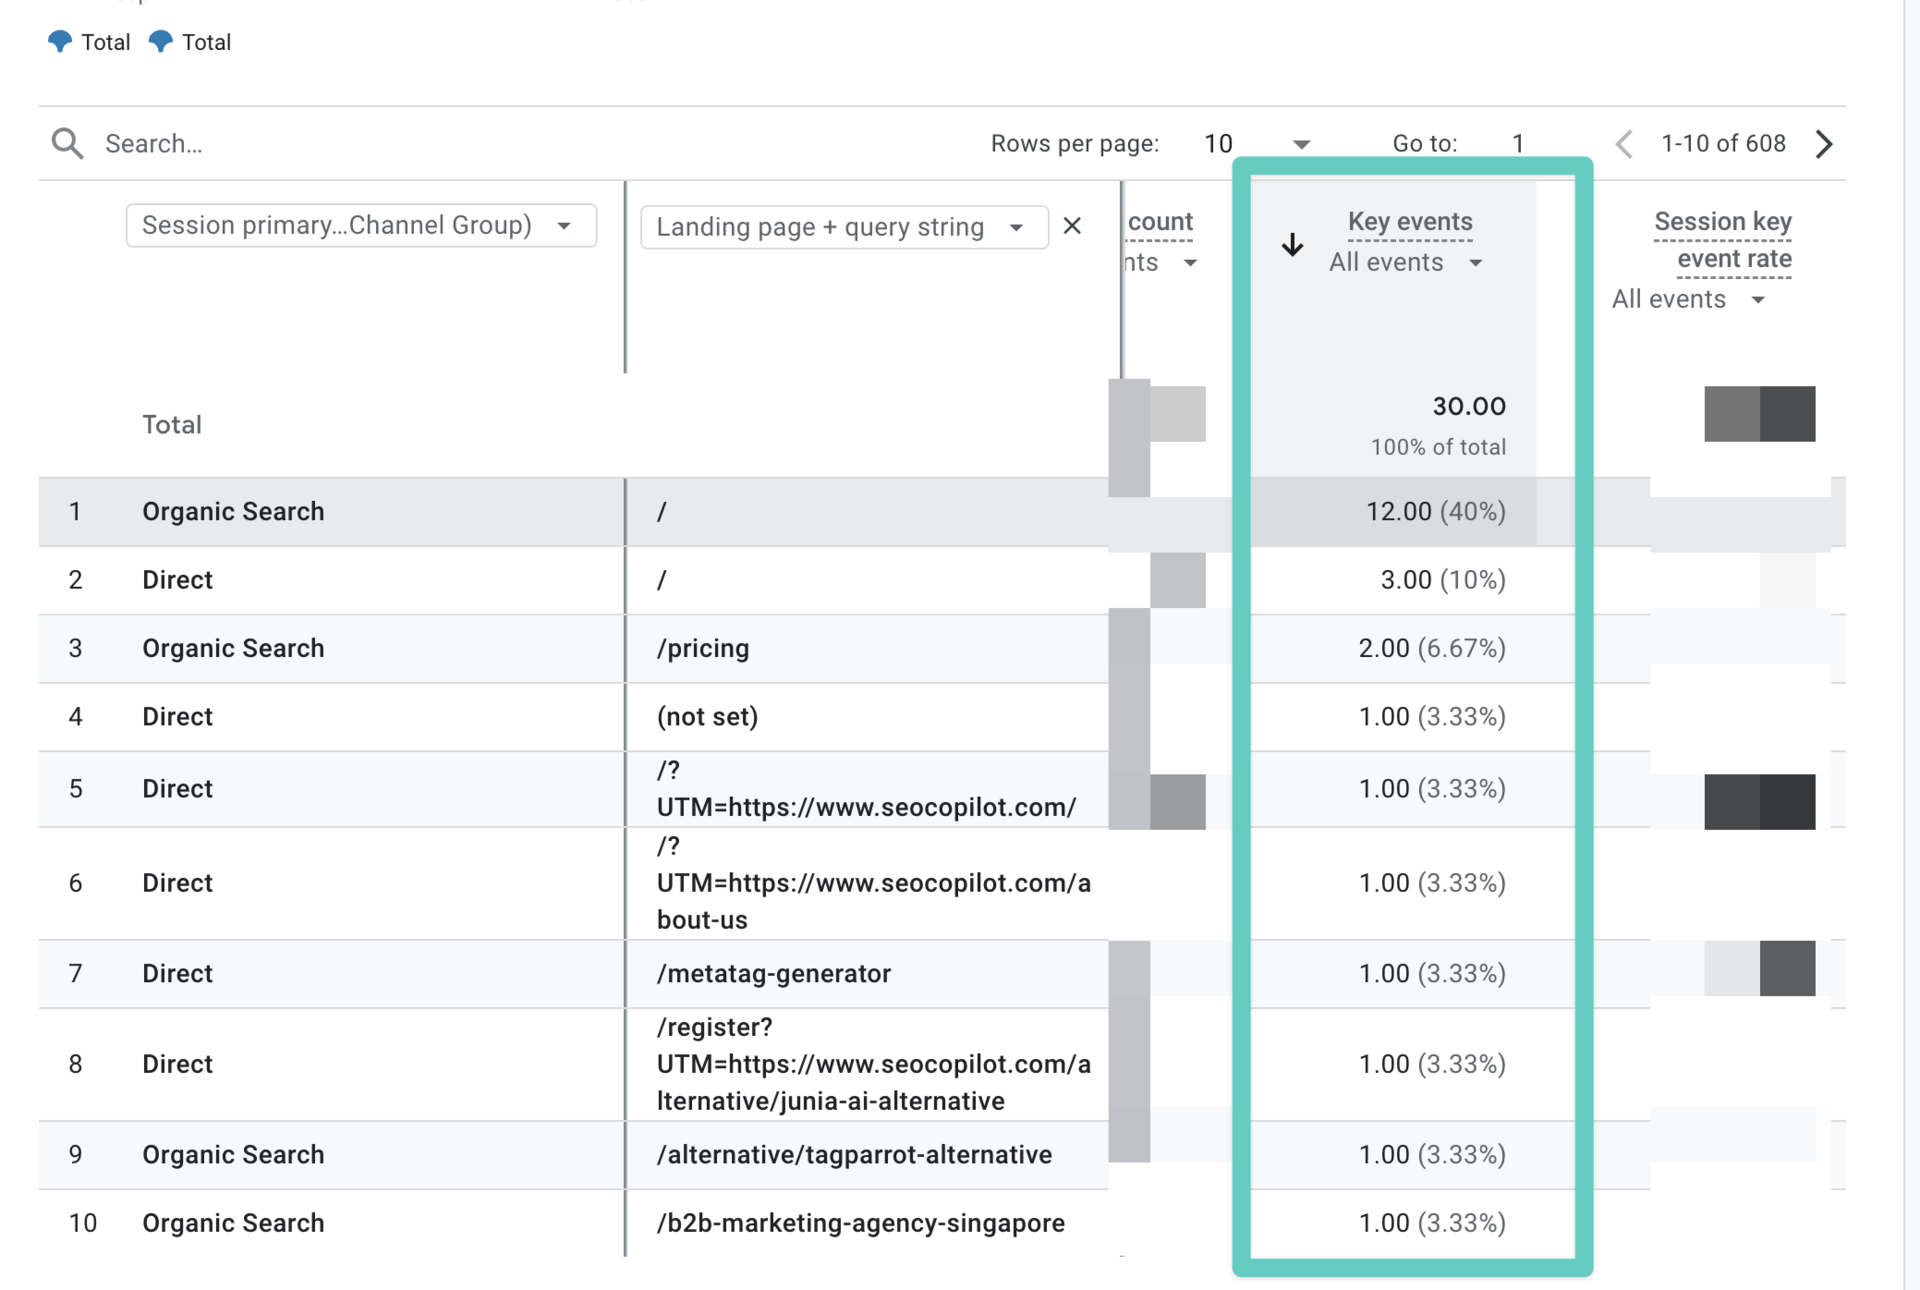Viewport: 1920px width, 1290px height.
Task: Click the first blue Total legend icon
Action: click(x=60, y=41)
